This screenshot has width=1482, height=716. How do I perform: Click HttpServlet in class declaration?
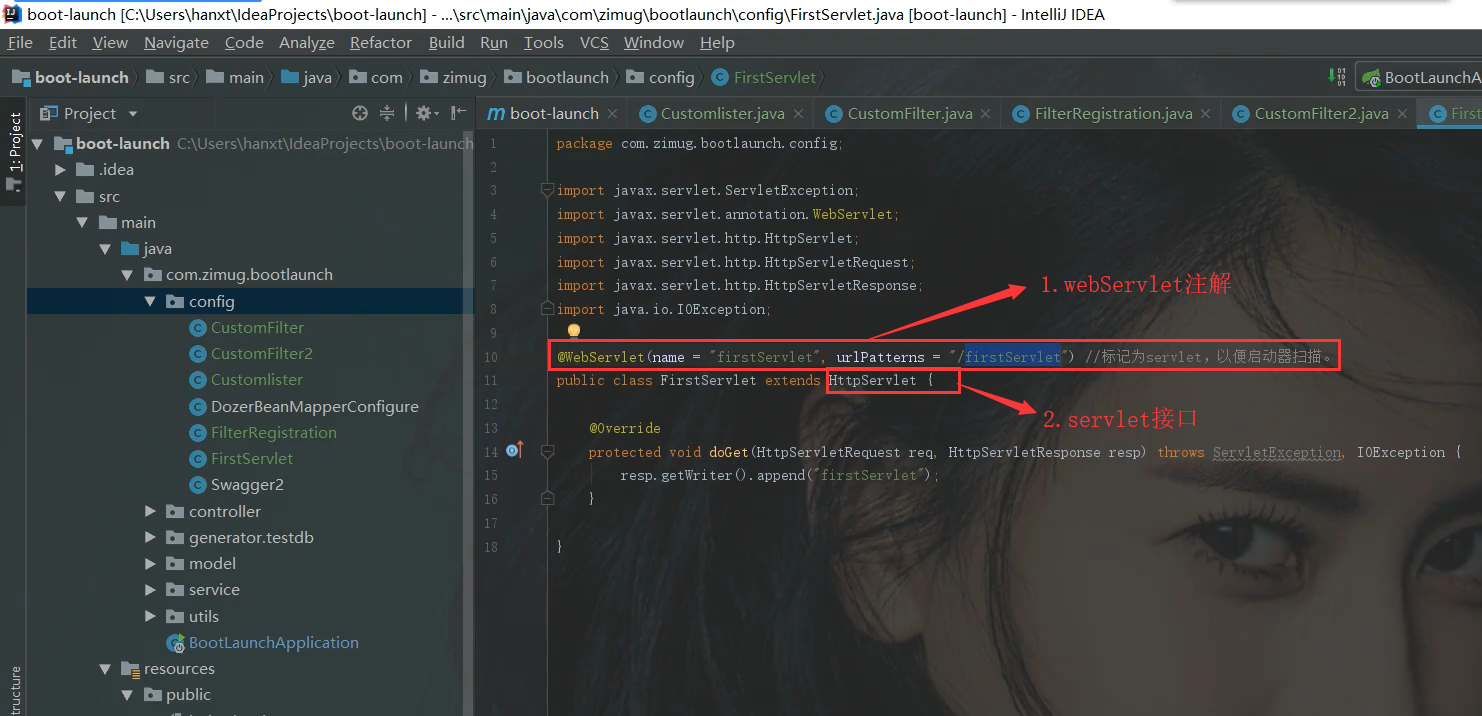coord(872,380)
